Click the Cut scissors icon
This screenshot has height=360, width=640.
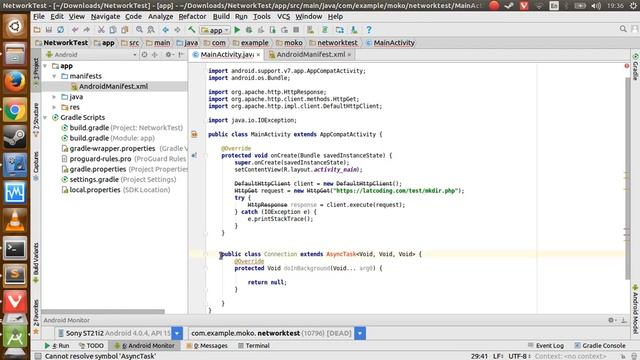[101, 30]
